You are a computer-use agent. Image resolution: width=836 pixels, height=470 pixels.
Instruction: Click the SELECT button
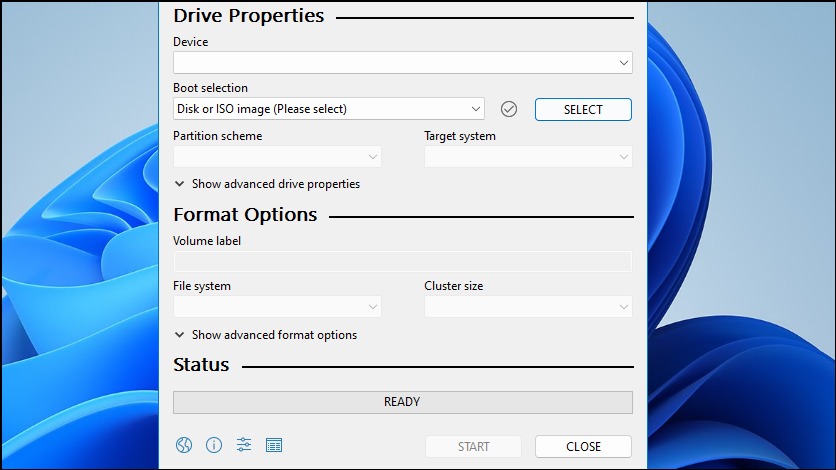[583, 109]
